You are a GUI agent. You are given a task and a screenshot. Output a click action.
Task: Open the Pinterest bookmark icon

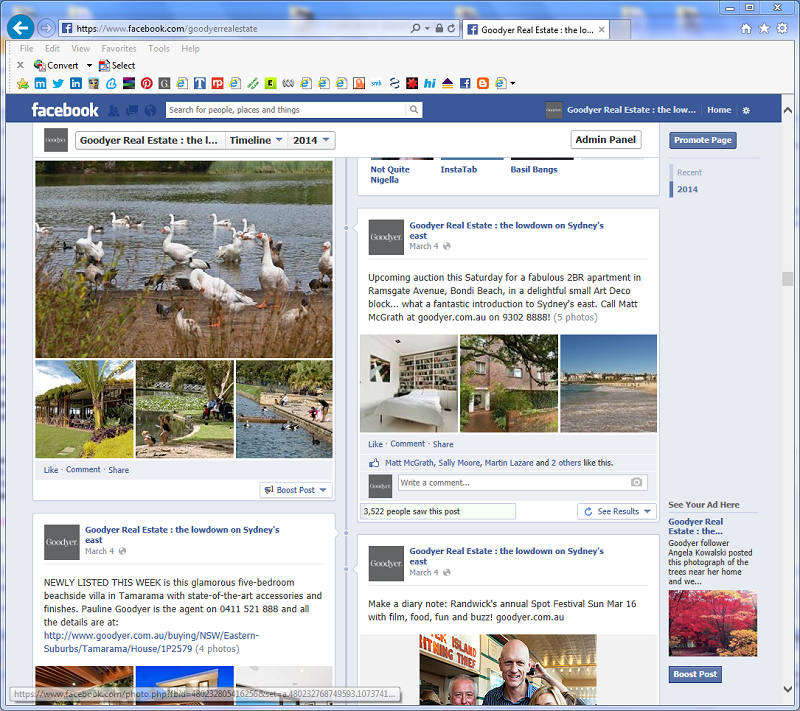146,83
